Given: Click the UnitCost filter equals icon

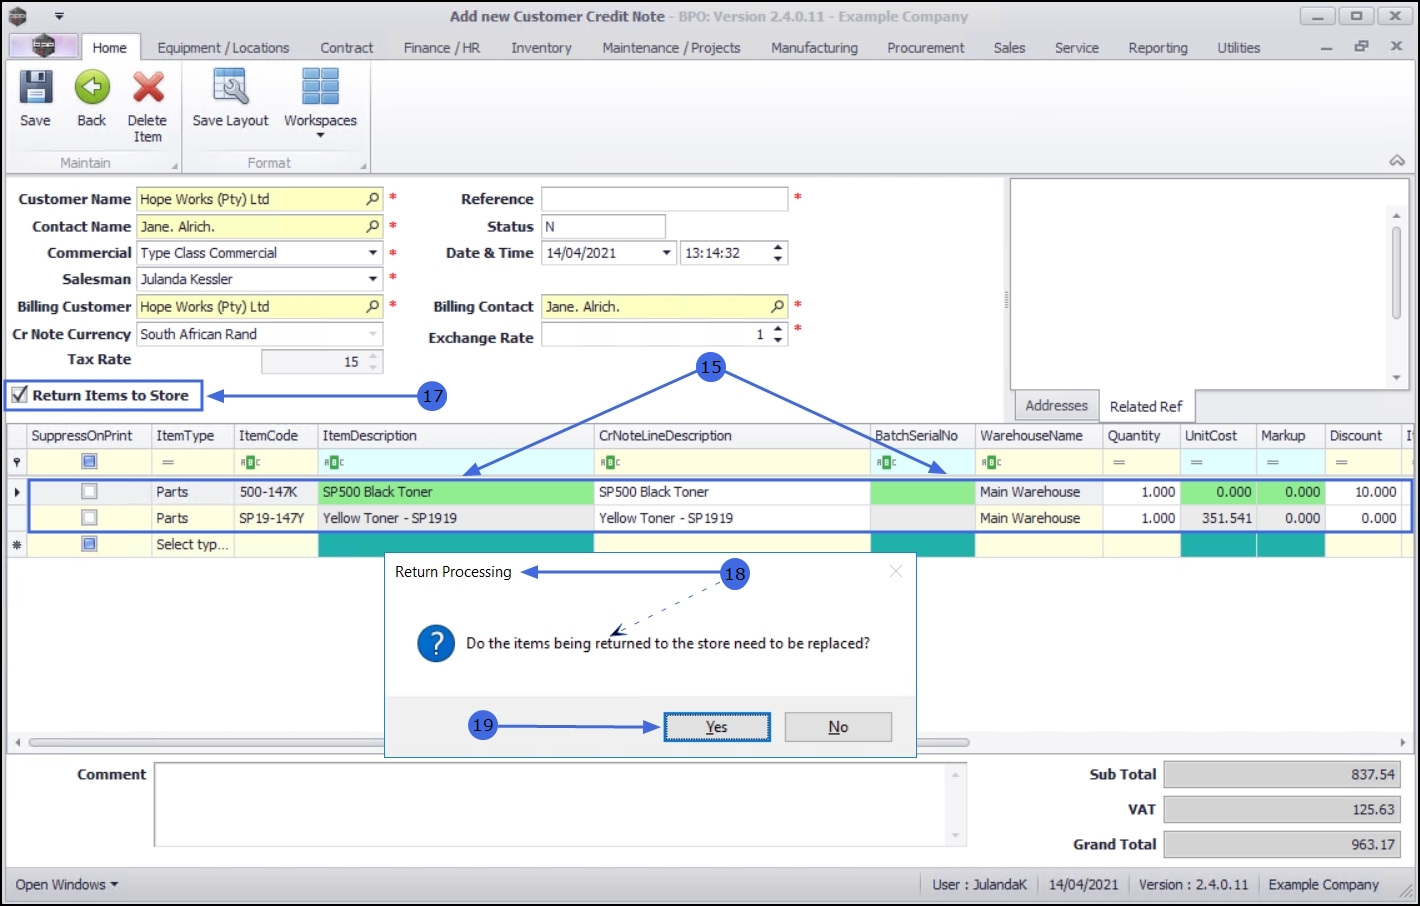Looking at the screenshot, I should pyautogui.click(x=1196, y=462).
